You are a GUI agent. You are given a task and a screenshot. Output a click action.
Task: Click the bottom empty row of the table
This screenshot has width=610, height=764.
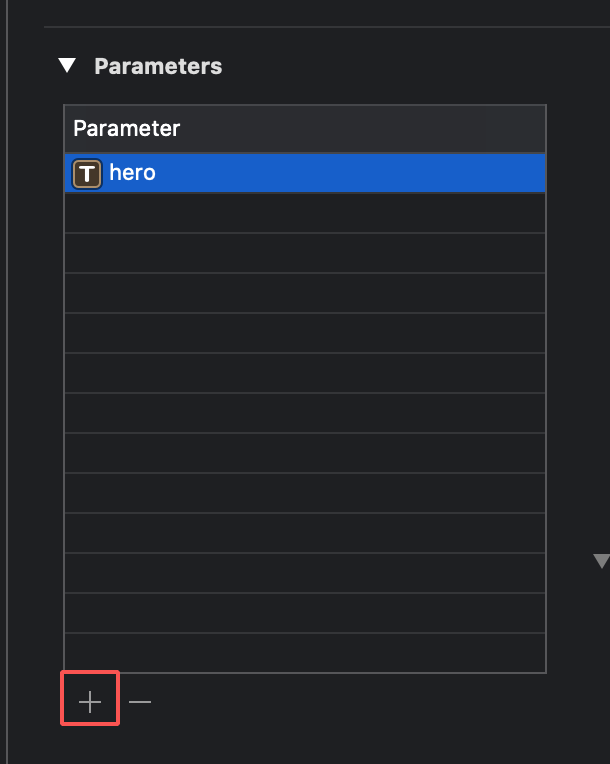pyautogui.click(x=305, y=653)
